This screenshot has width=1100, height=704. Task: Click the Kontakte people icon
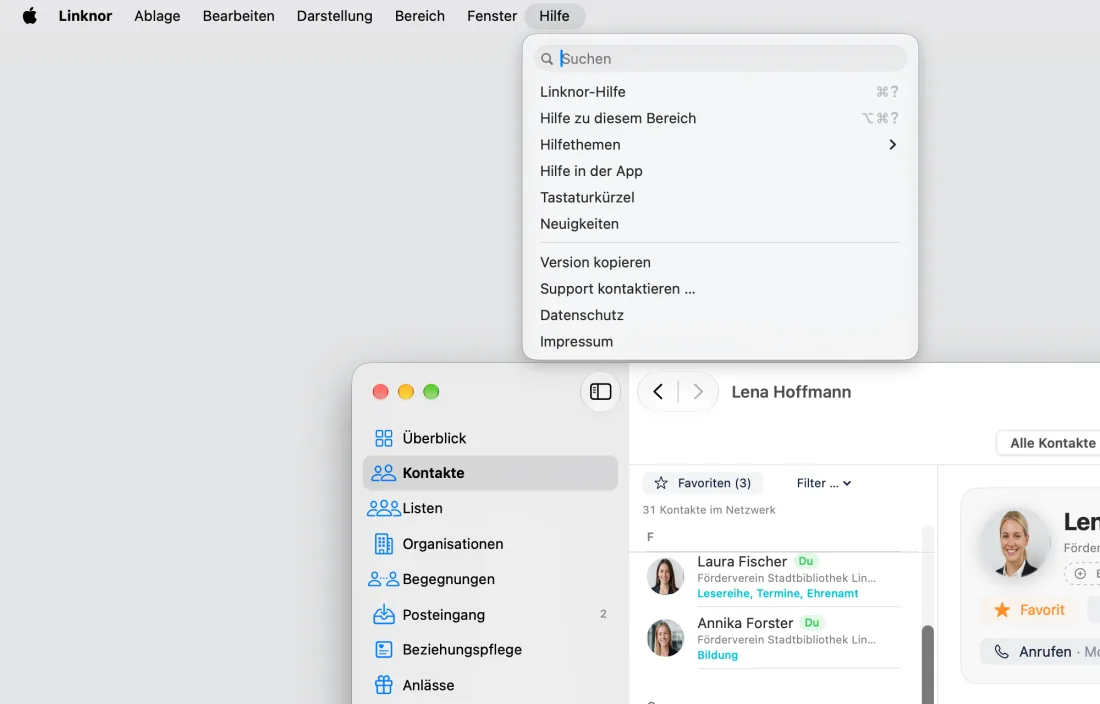[384, 473]
